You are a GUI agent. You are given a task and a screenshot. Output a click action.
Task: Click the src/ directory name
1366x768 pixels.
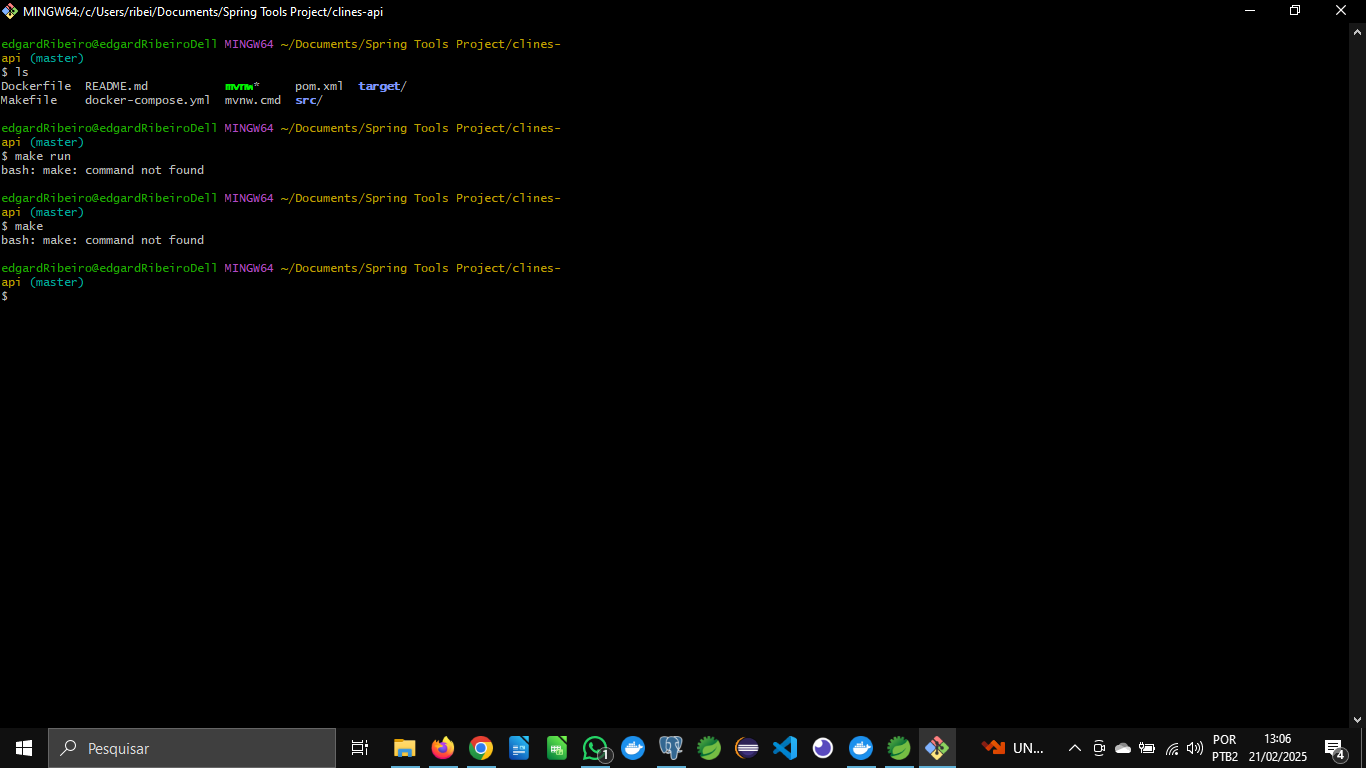[x=309, y=100]
